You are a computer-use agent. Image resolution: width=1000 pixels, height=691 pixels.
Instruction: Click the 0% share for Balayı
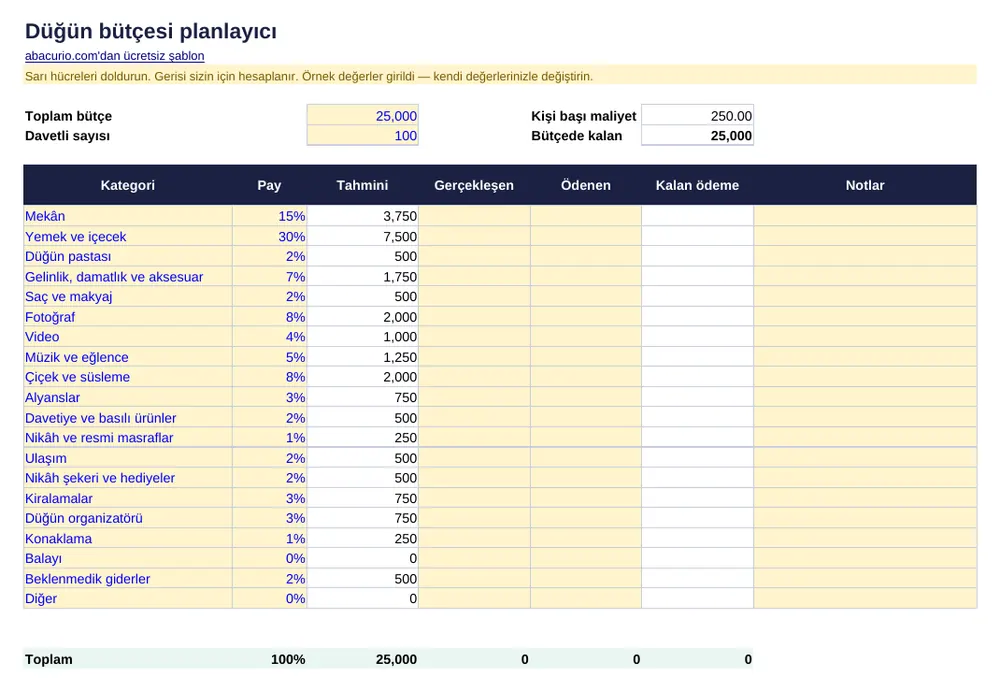pos(270,558)
